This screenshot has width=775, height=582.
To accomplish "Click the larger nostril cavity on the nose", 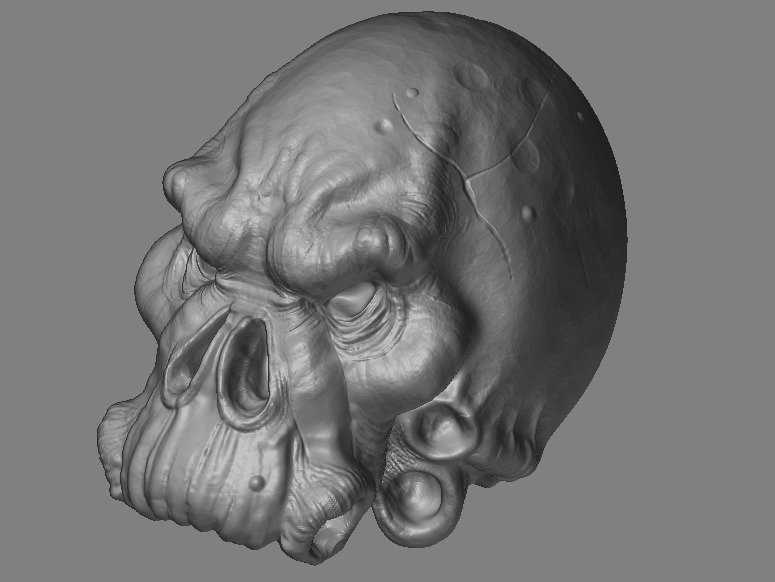I will 245,366.
